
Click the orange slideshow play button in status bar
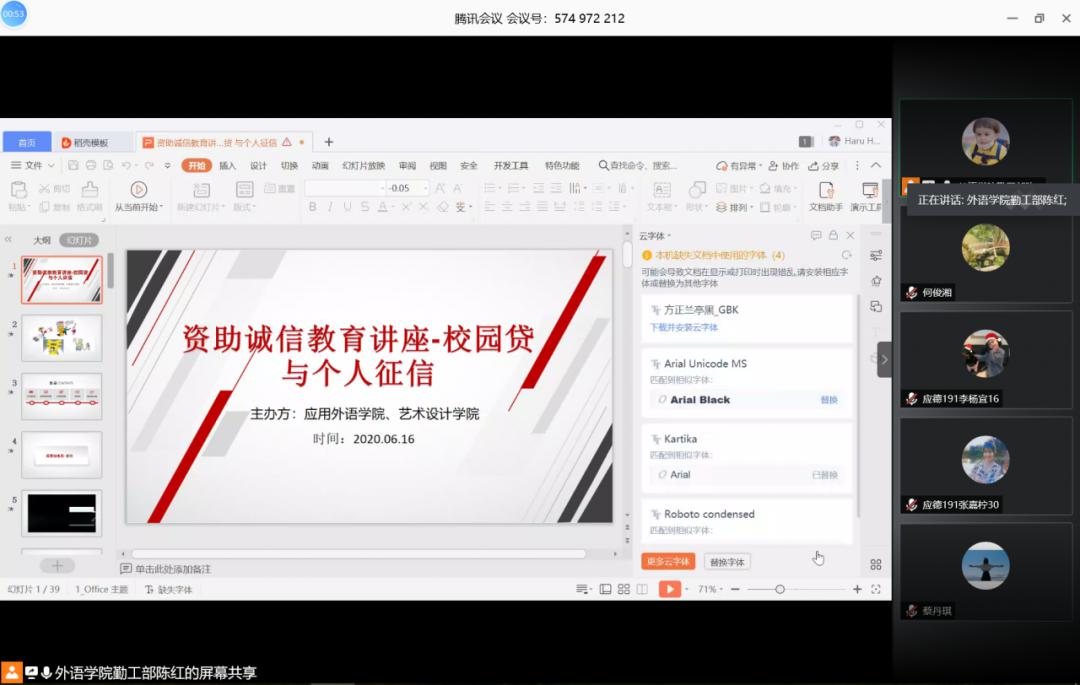click(669, 589)
